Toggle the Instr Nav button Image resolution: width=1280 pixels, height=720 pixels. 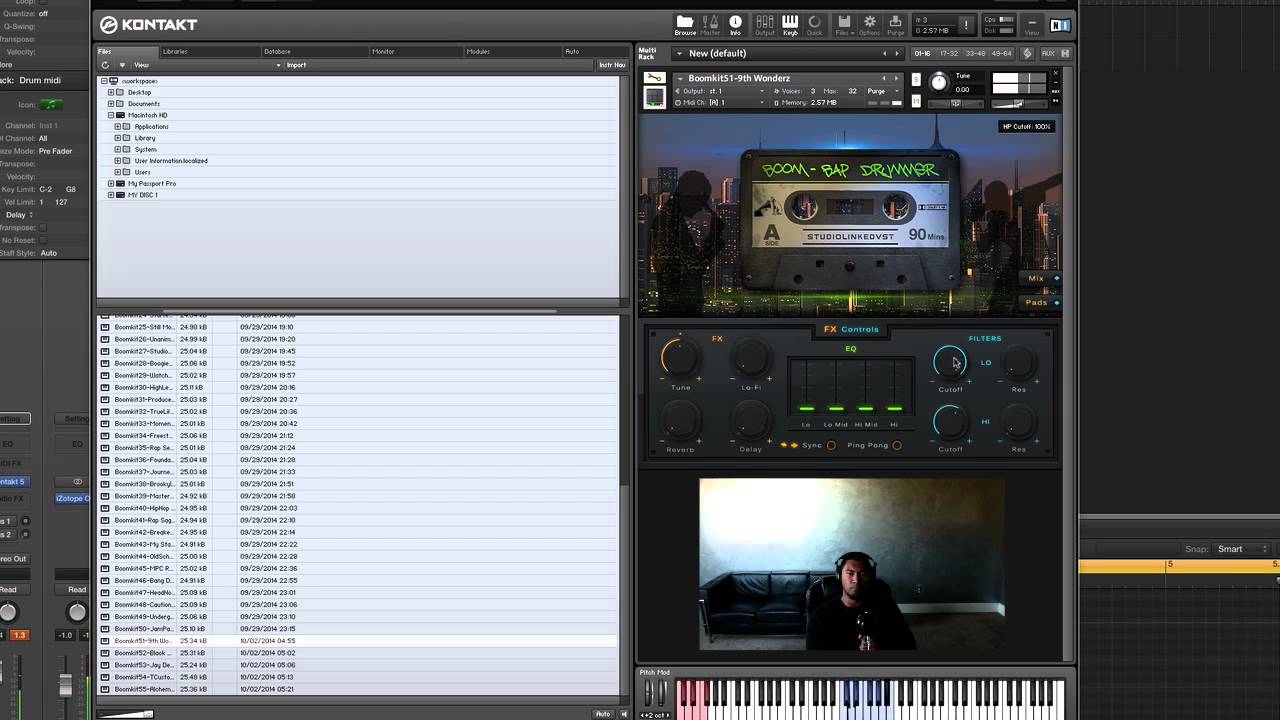[612, 65]
